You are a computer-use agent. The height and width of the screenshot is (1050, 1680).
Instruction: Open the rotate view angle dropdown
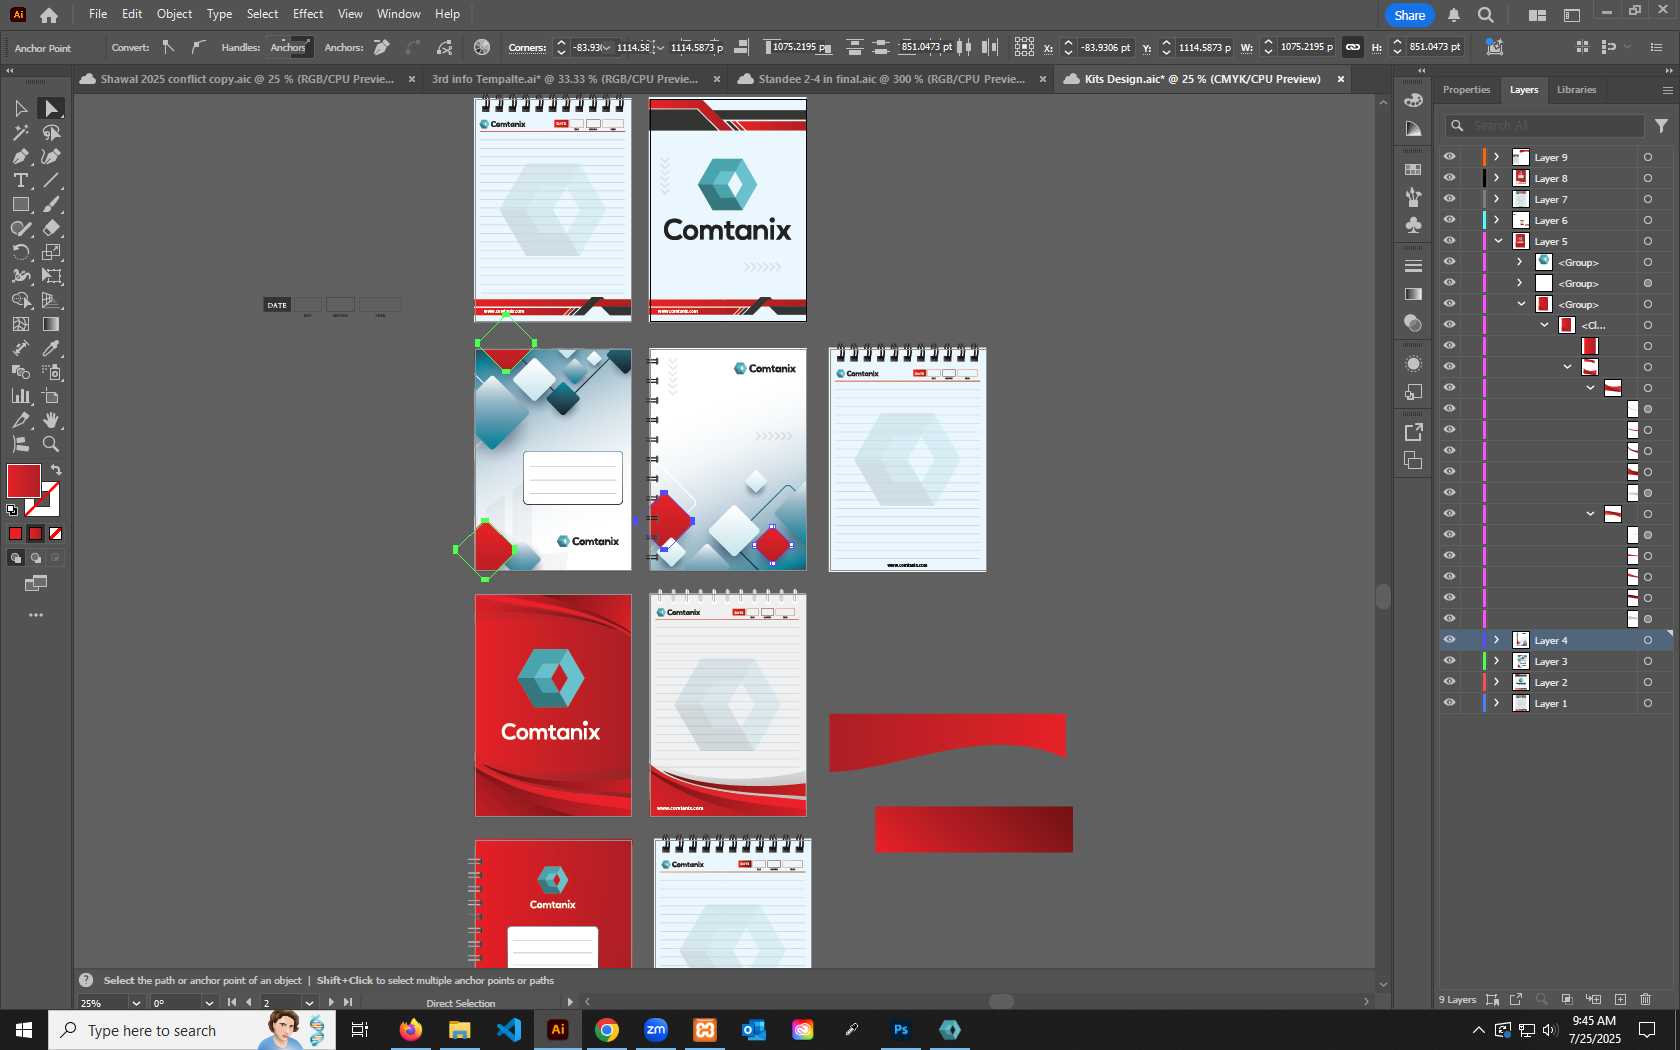209,1003
